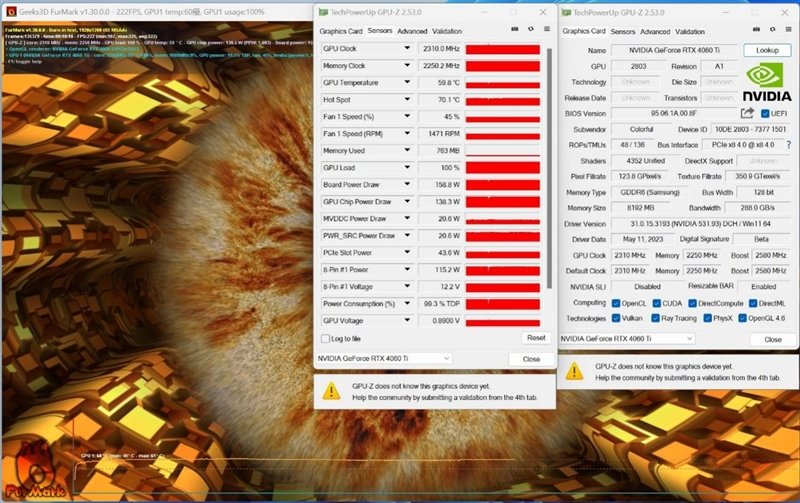This screenshot has width=800, height=503.
Task: Open the GPU Load sensor dropdown arrow
Action: click(x=407, y=167)
